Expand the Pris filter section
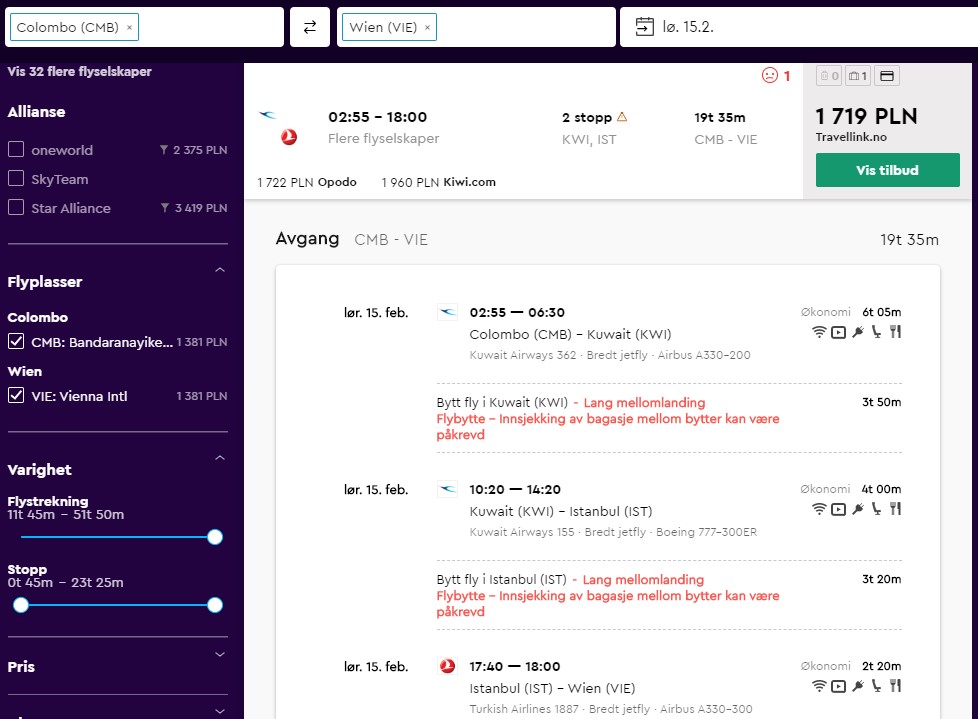Image resolution: width=978 pixels, height=719 pixels. [x=220, y=654]
